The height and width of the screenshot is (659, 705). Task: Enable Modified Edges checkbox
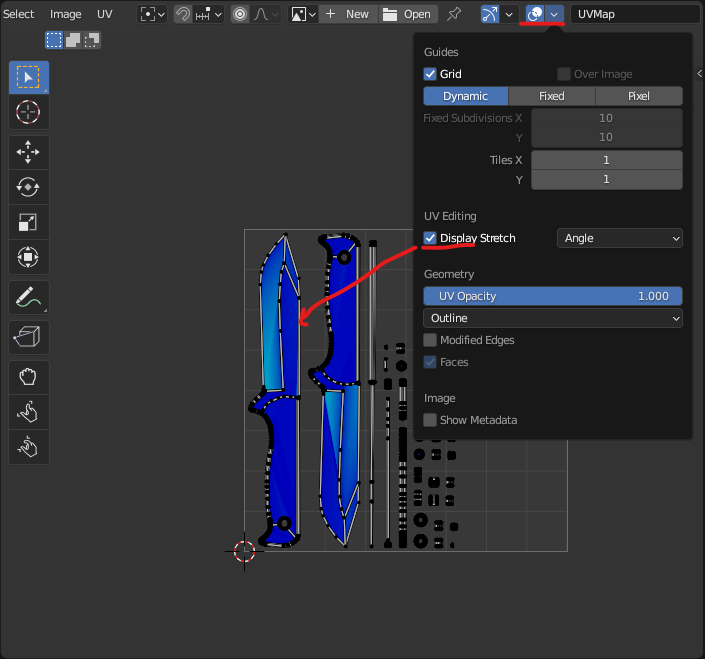pyautogui.click(x=430, y=340)
